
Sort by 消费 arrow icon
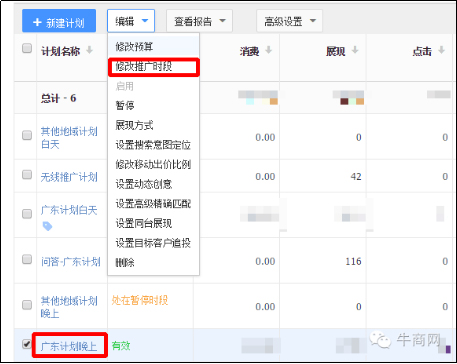[268, 51]
